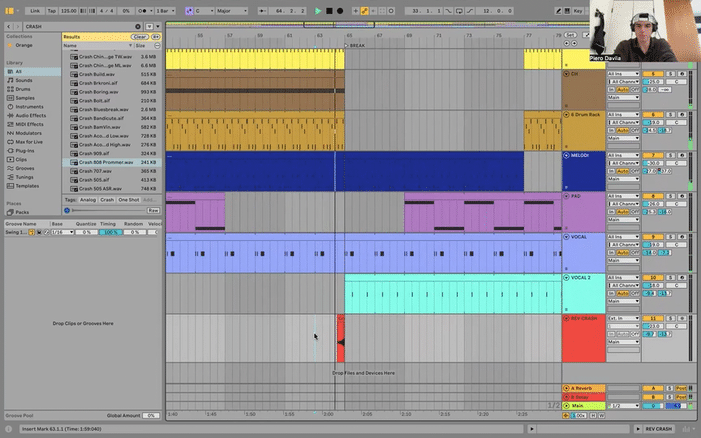Click the REV CRASH clip view selector
The width and height of the screenshot is (701, 438).
click(x=659, y=429)
